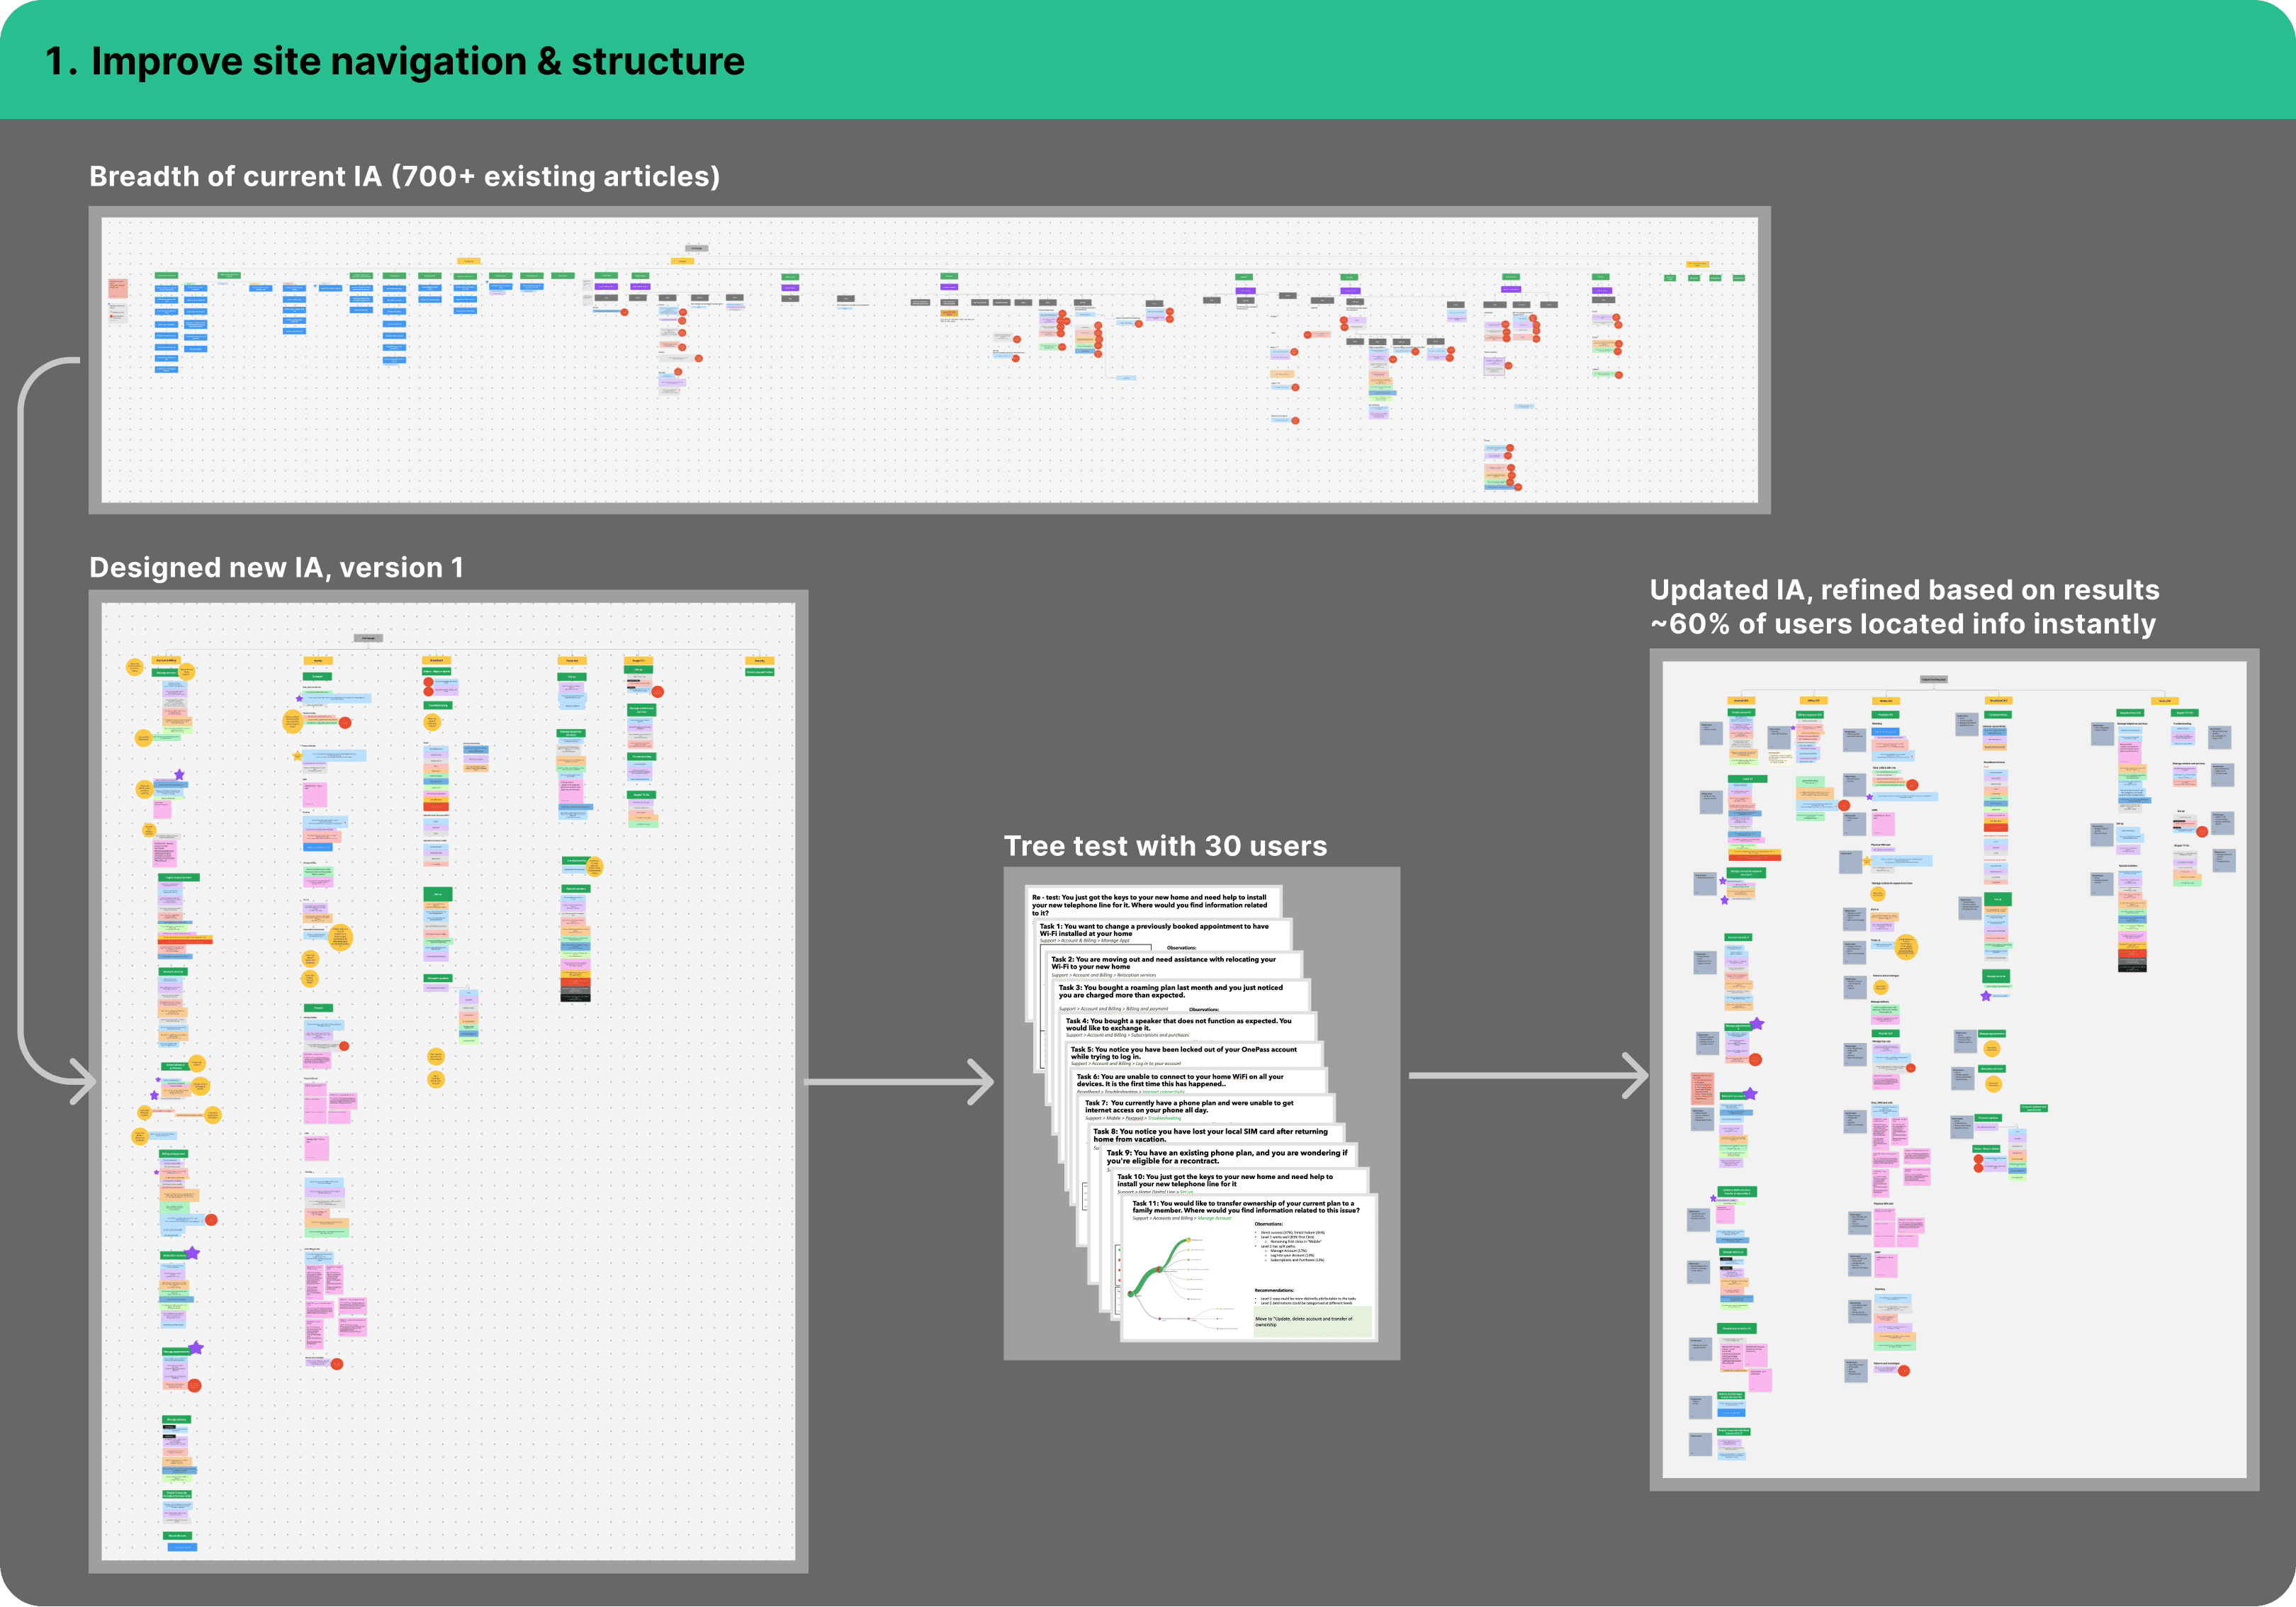The width and height of the screenshot is (2296, 1607).
Task: Open the Task 11 transfer ownership card
Action: 1245,1207
